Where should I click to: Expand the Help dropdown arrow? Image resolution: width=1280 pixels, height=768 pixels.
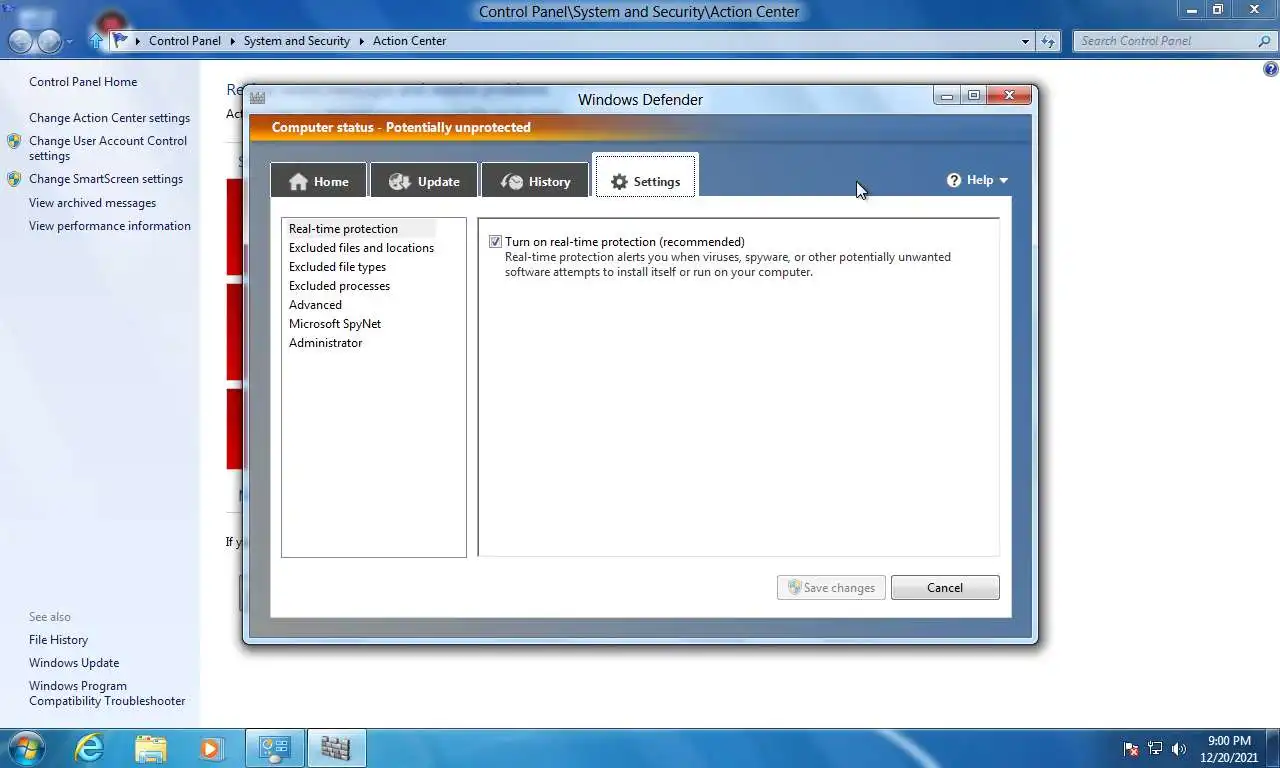click(1003, 181)
